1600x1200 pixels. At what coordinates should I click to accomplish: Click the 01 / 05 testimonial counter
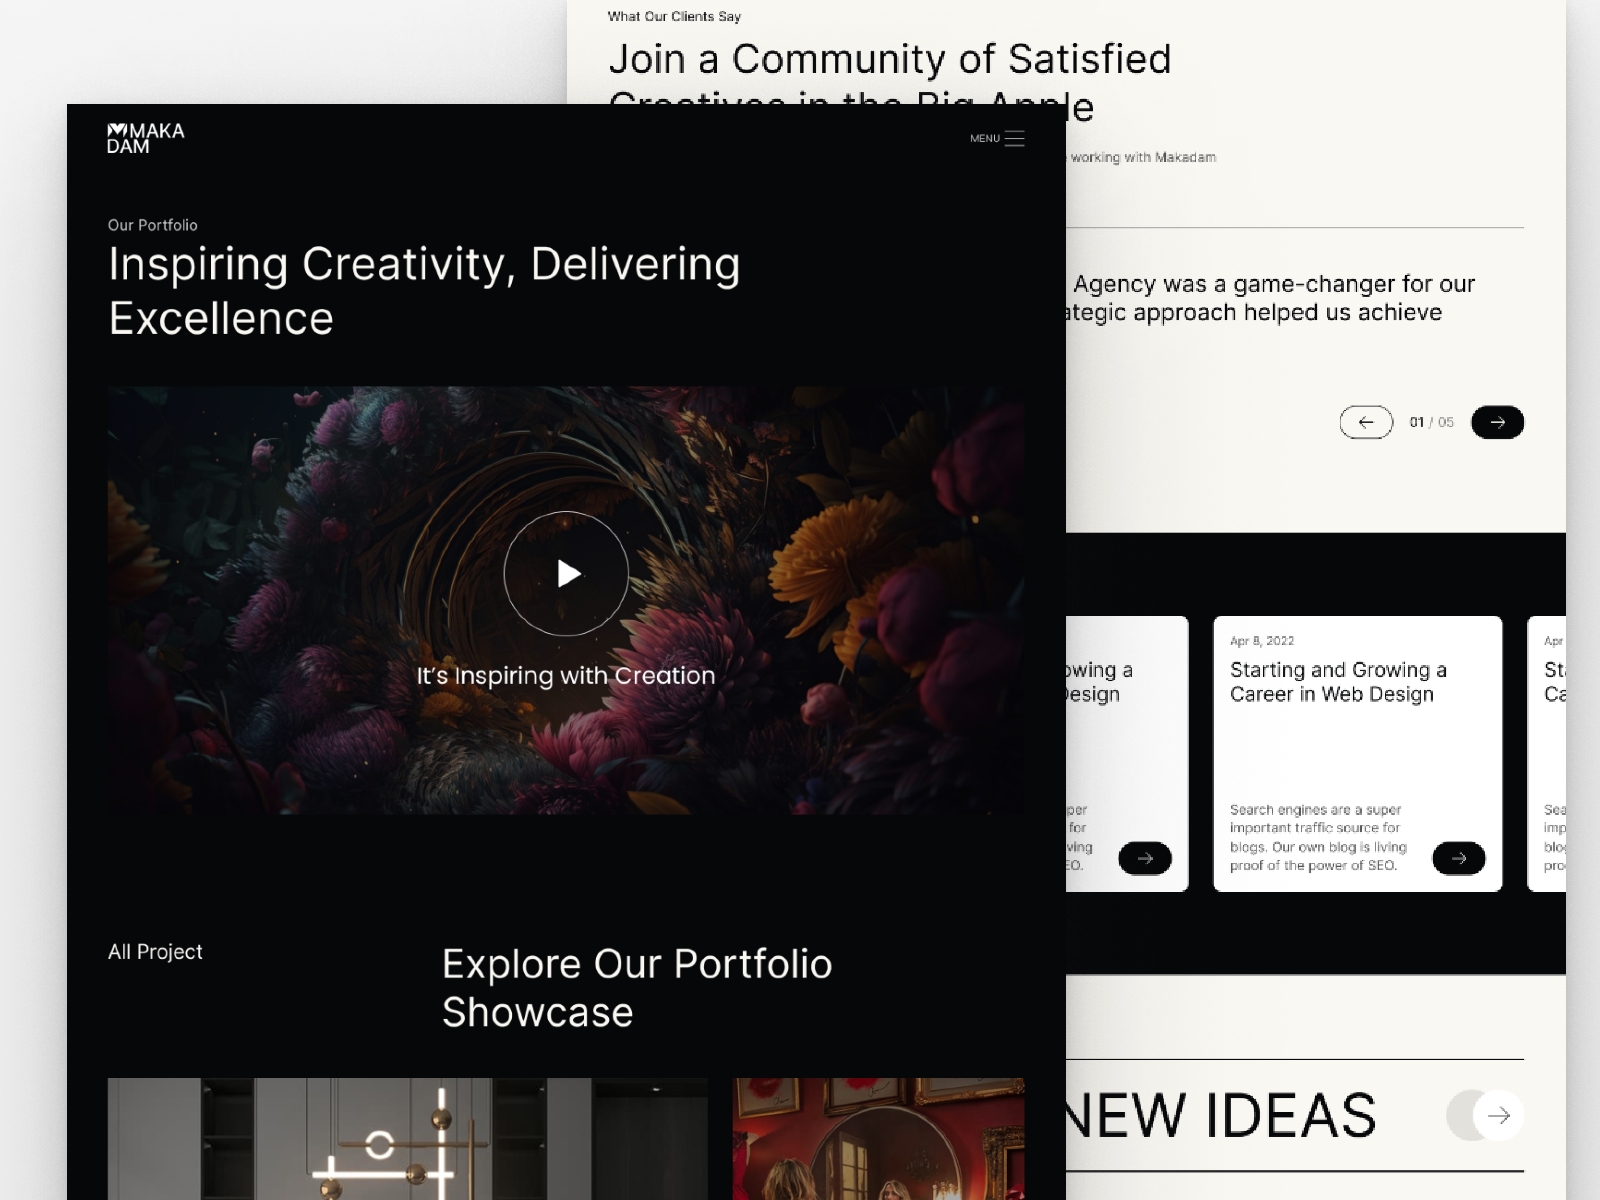coord(1431,422)
